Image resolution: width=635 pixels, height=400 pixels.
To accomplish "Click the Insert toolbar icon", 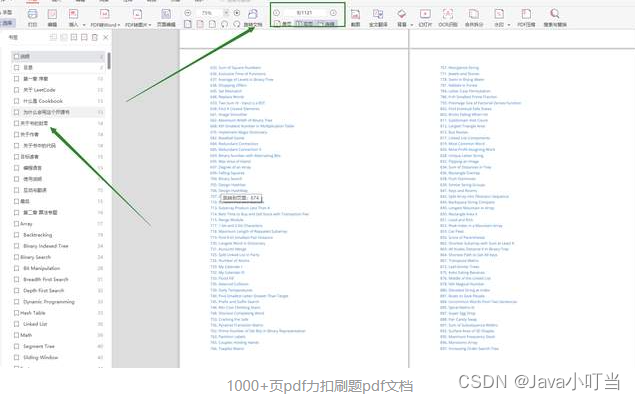I will [x=73, y=15].
